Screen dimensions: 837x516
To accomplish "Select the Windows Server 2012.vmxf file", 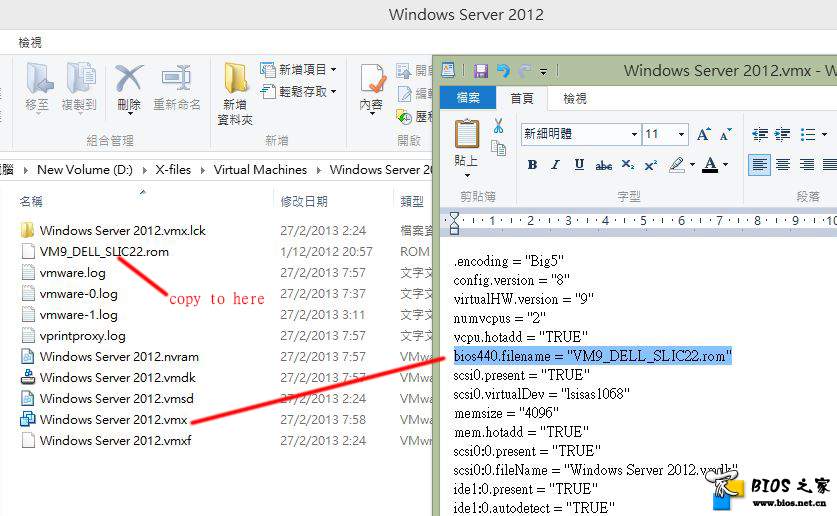I will click(106, 440).
